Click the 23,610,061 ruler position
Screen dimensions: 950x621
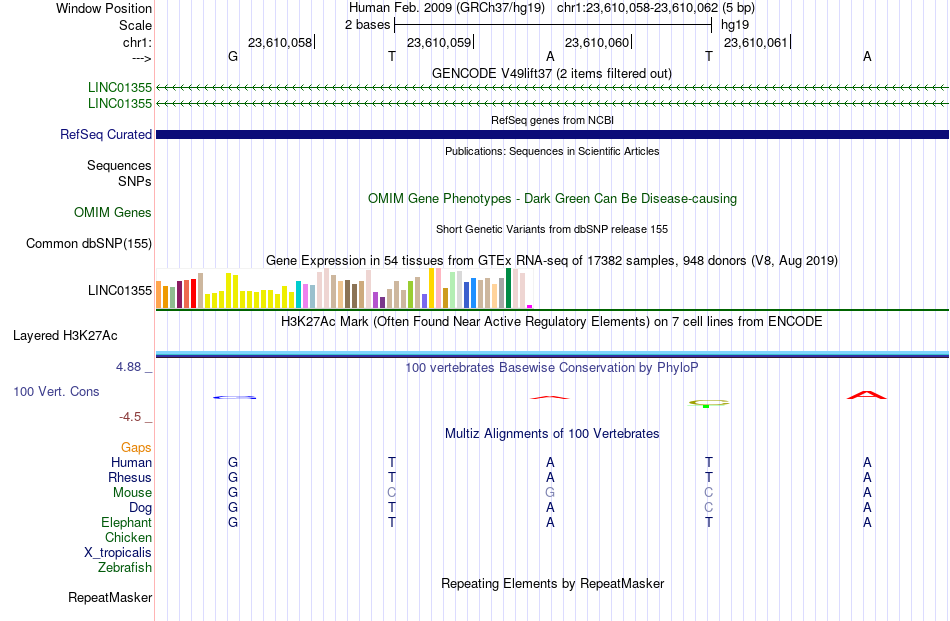756,42
